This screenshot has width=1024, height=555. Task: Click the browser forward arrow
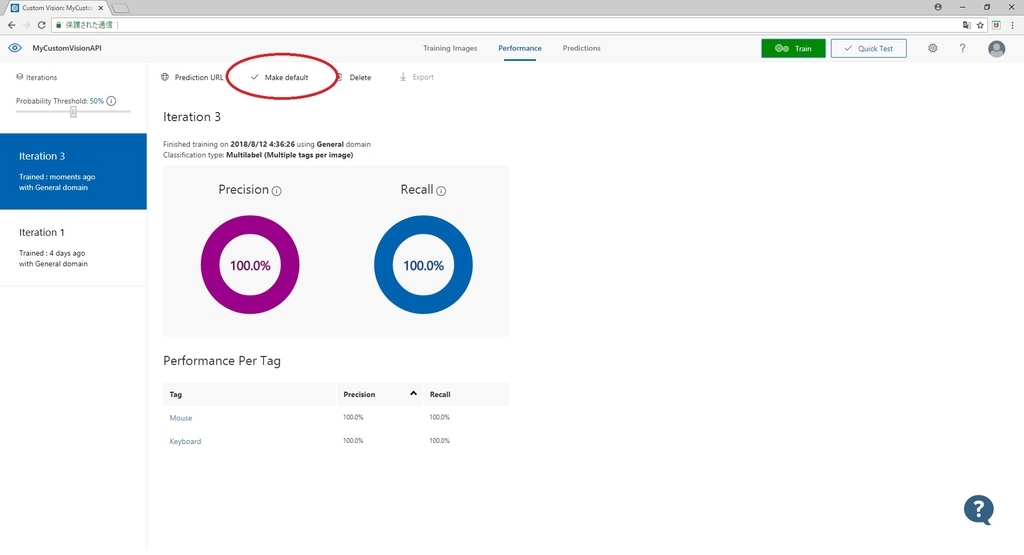(26, 25)
